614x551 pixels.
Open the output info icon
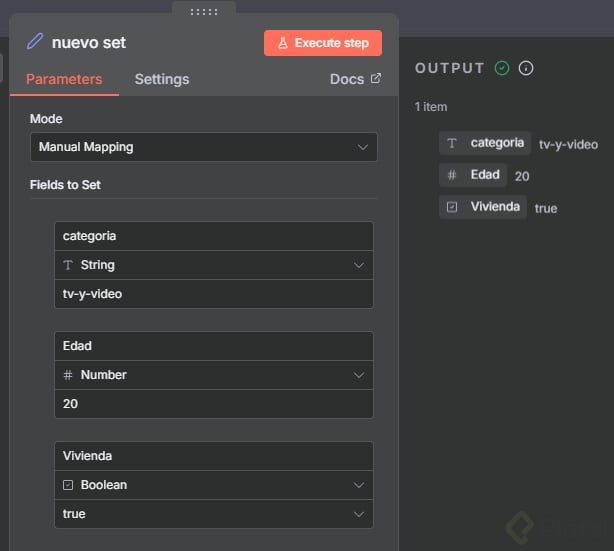526,68
